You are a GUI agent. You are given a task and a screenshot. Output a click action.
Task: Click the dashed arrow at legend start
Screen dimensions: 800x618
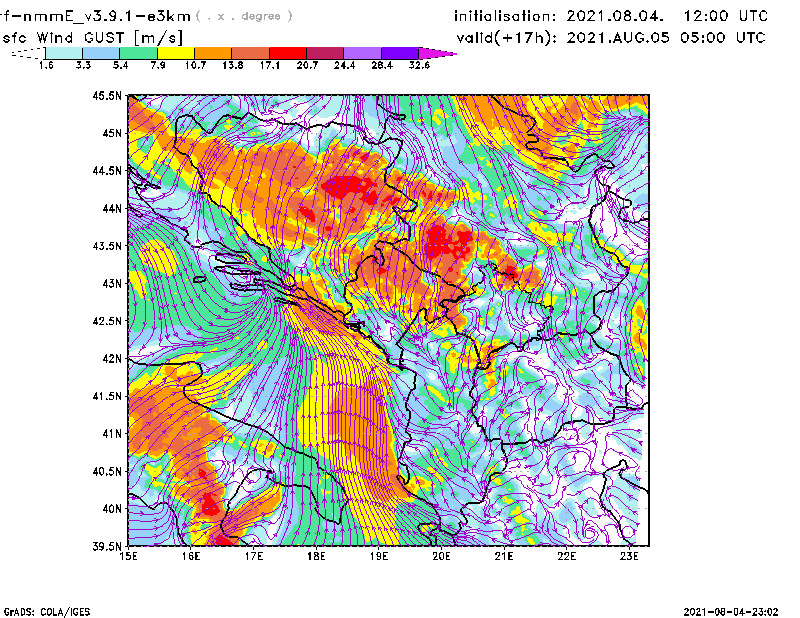26,53
